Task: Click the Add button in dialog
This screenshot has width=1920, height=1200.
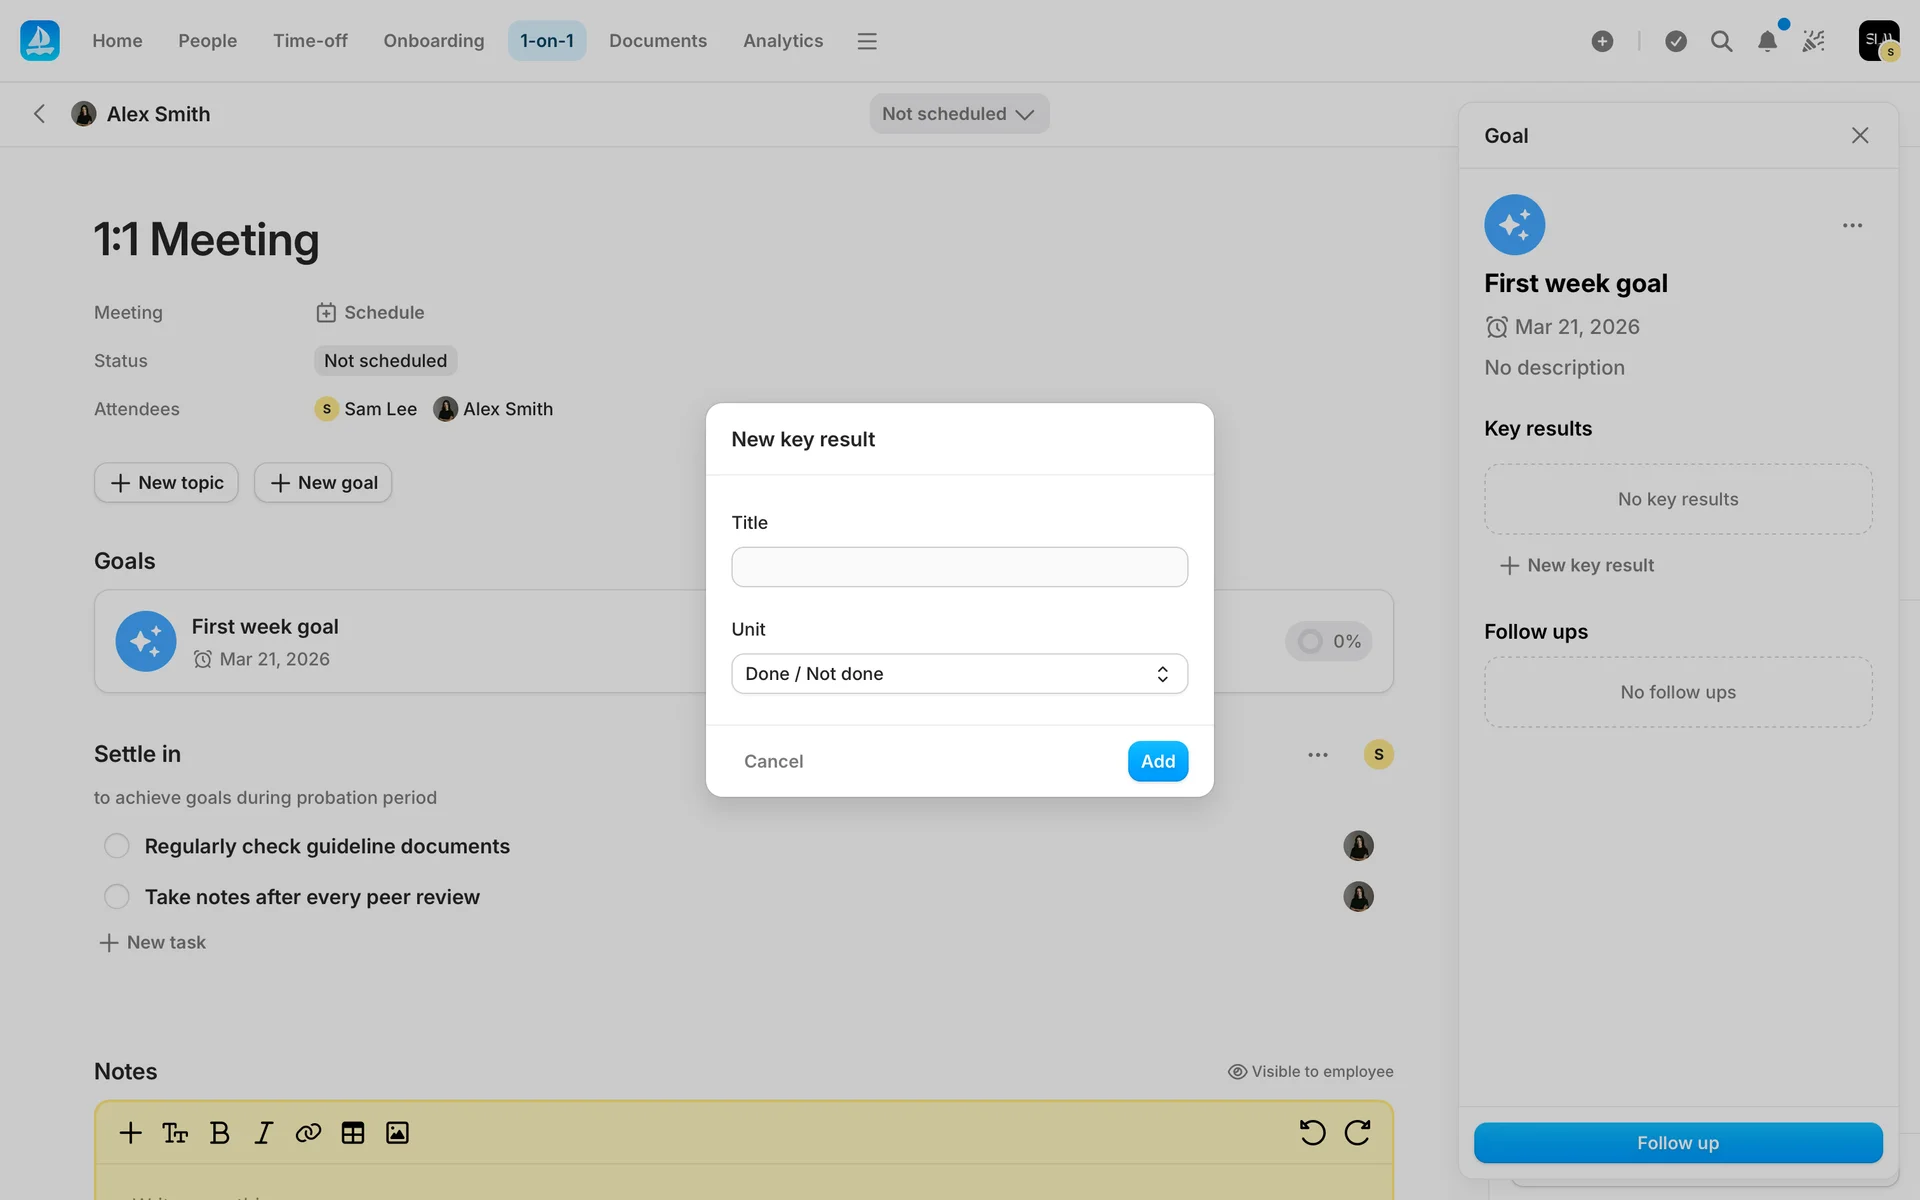Action: [1157, 762]
